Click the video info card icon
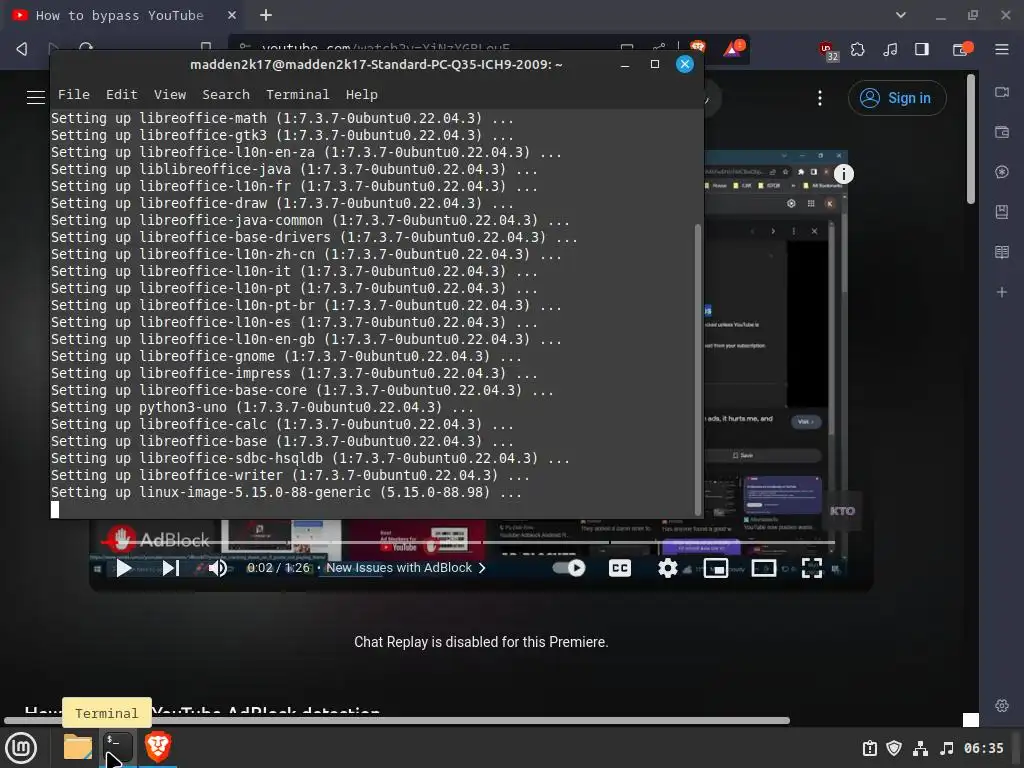Image resolution: width=1024 pixels, height=768 pixels. (843, 174)
